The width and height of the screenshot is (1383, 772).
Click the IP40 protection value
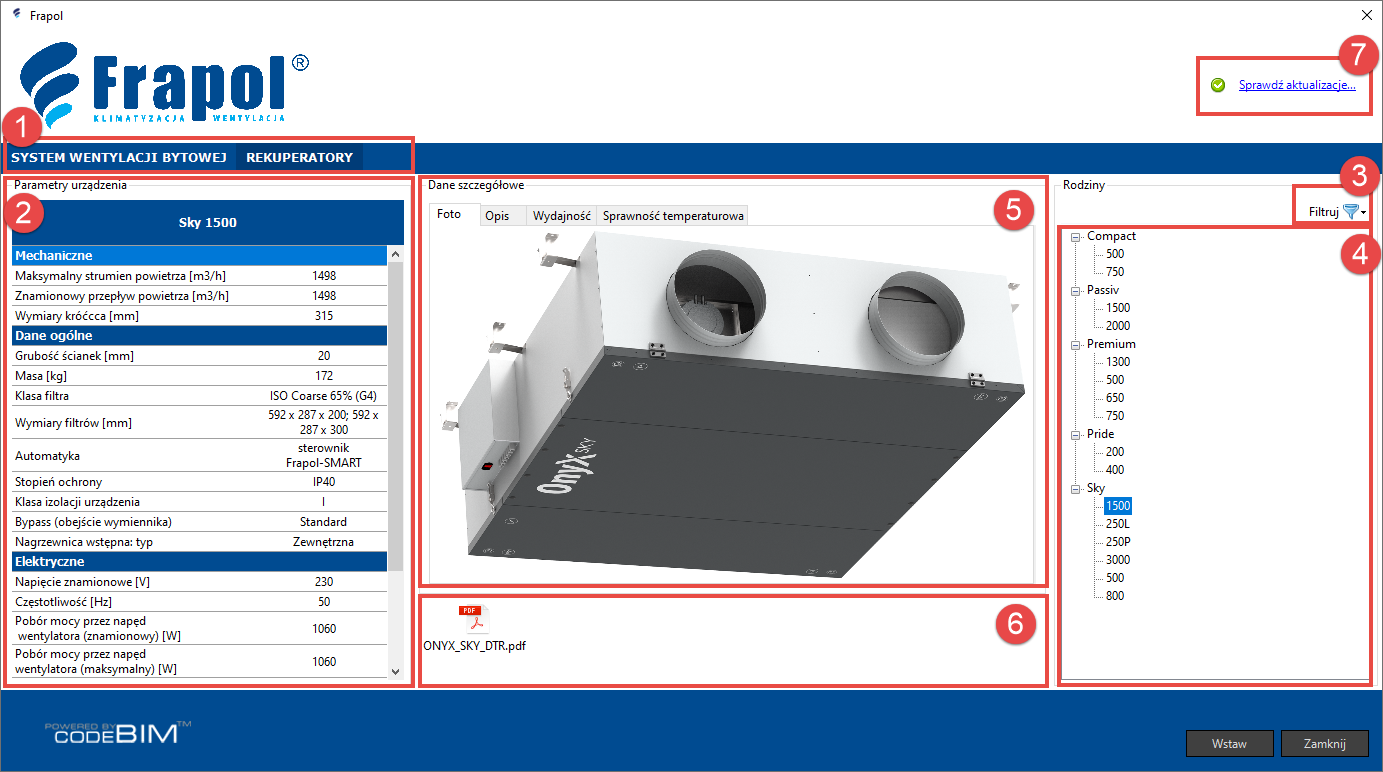[323, 482]
